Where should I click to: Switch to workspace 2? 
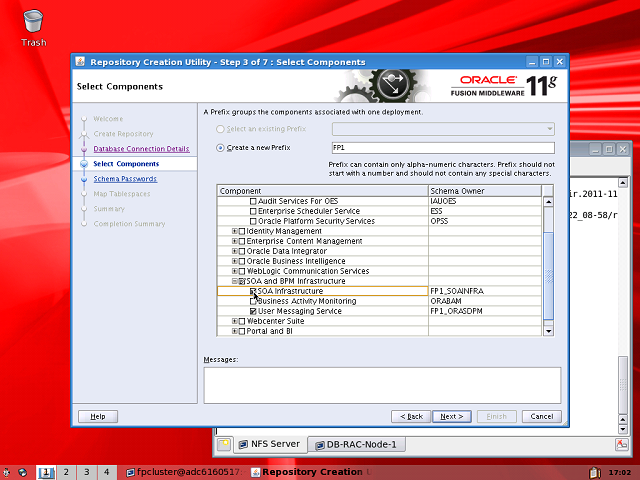pos(66,472)
